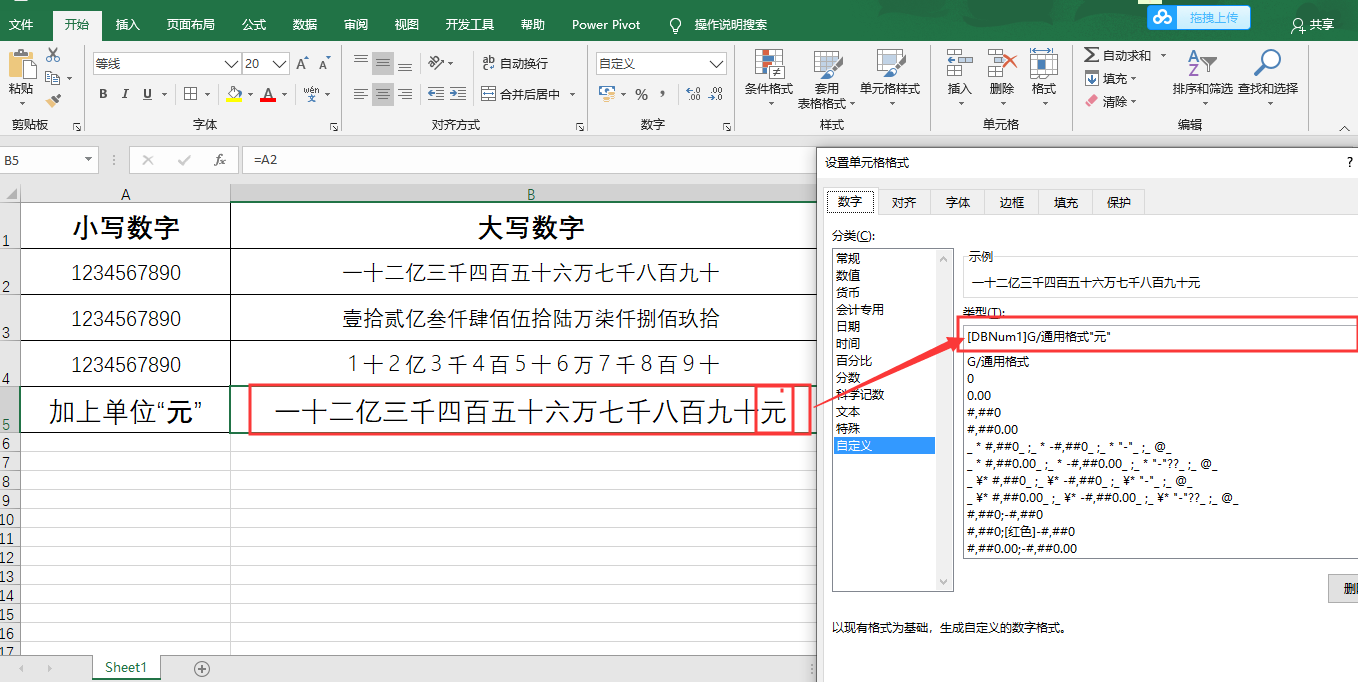Image resolution: width=1358 pixels, height=682 pixels.
Task: Open Conditional Formatting (条件格式)
Action: (x=768, y=80)
